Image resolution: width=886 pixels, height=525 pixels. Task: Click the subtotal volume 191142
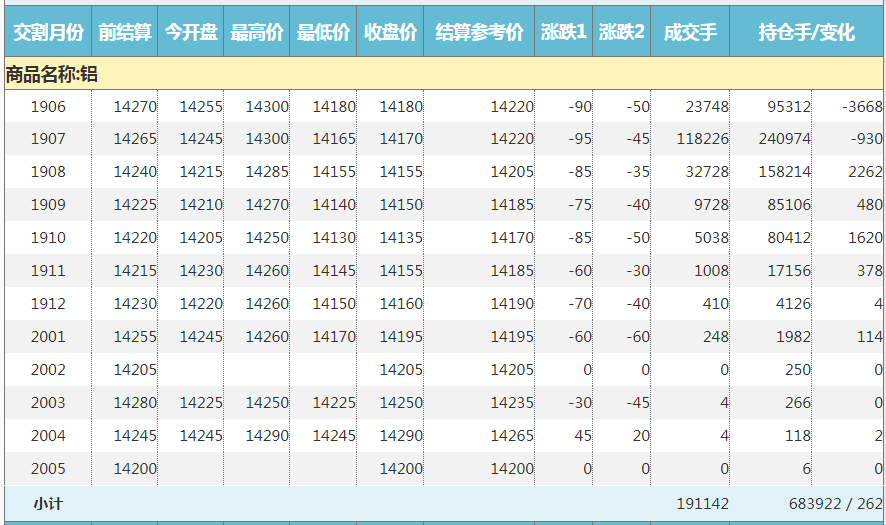(702, 504)
